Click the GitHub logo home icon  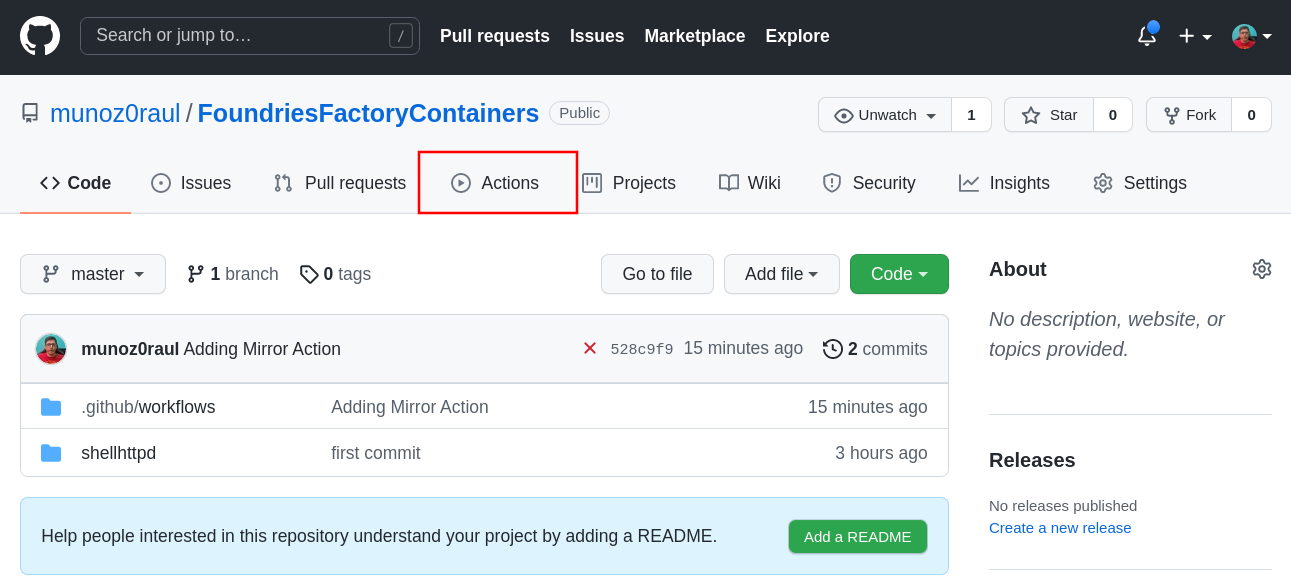(40, 36)
